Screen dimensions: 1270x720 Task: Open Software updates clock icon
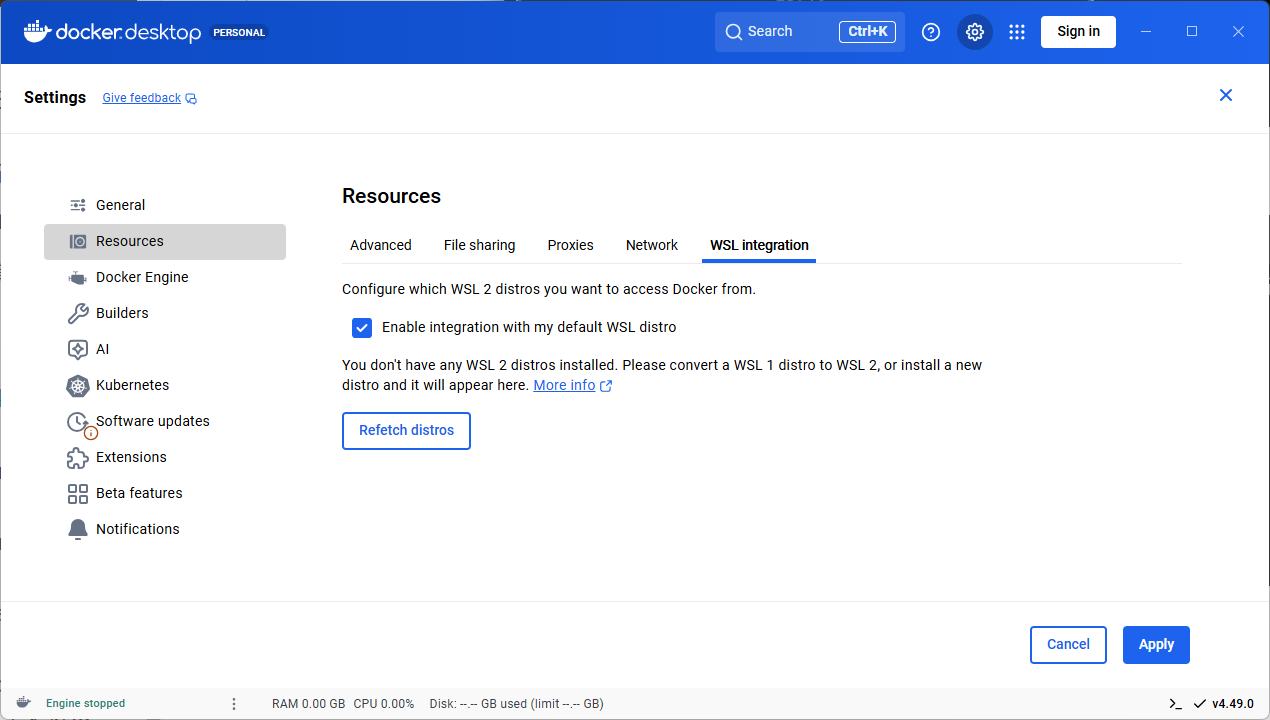77,421
